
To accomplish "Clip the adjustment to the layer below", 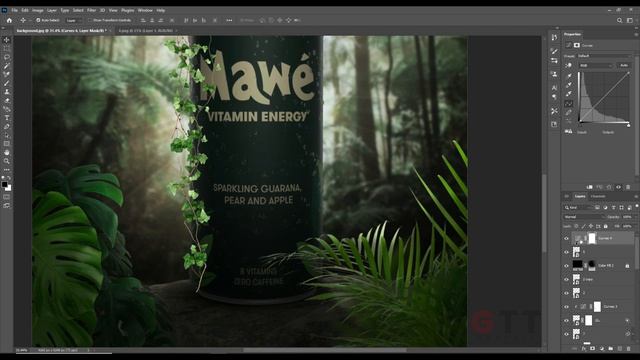I will click(x=589, y=187).
